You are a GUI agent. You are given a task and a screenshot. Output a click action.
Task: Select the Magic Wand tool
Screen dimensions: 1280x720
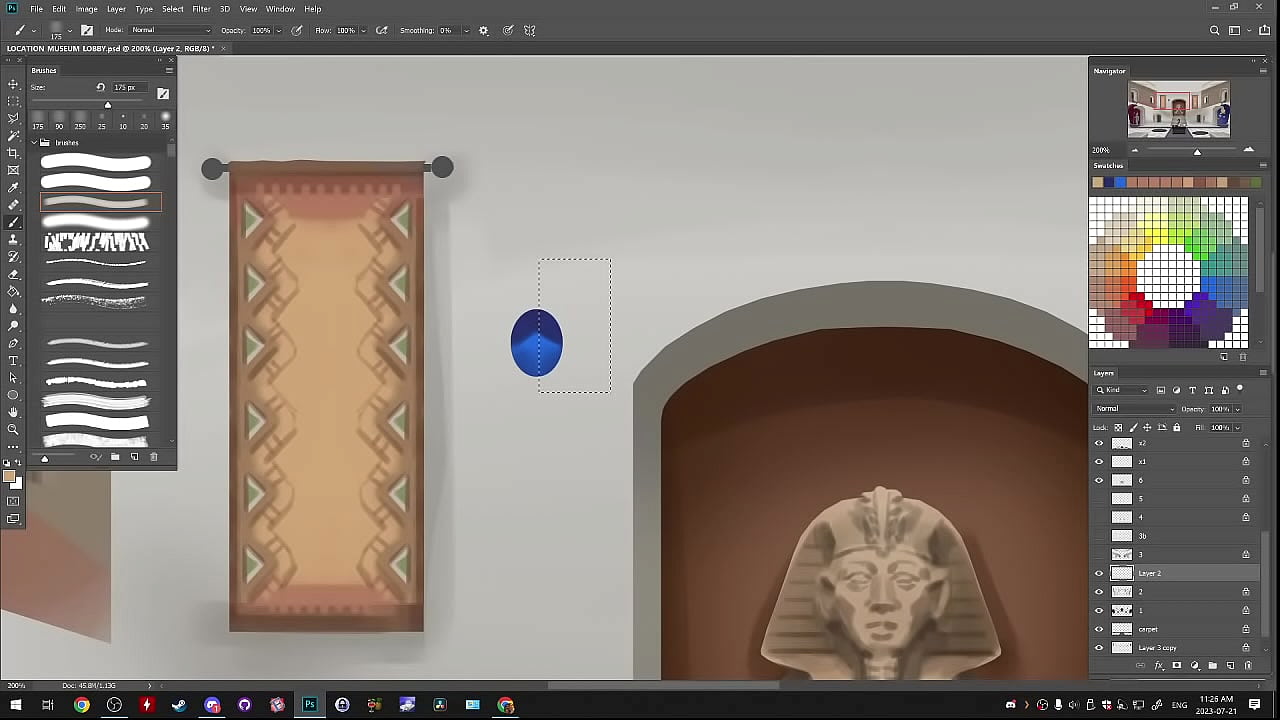pyautogui.click(x=13, y=136)
